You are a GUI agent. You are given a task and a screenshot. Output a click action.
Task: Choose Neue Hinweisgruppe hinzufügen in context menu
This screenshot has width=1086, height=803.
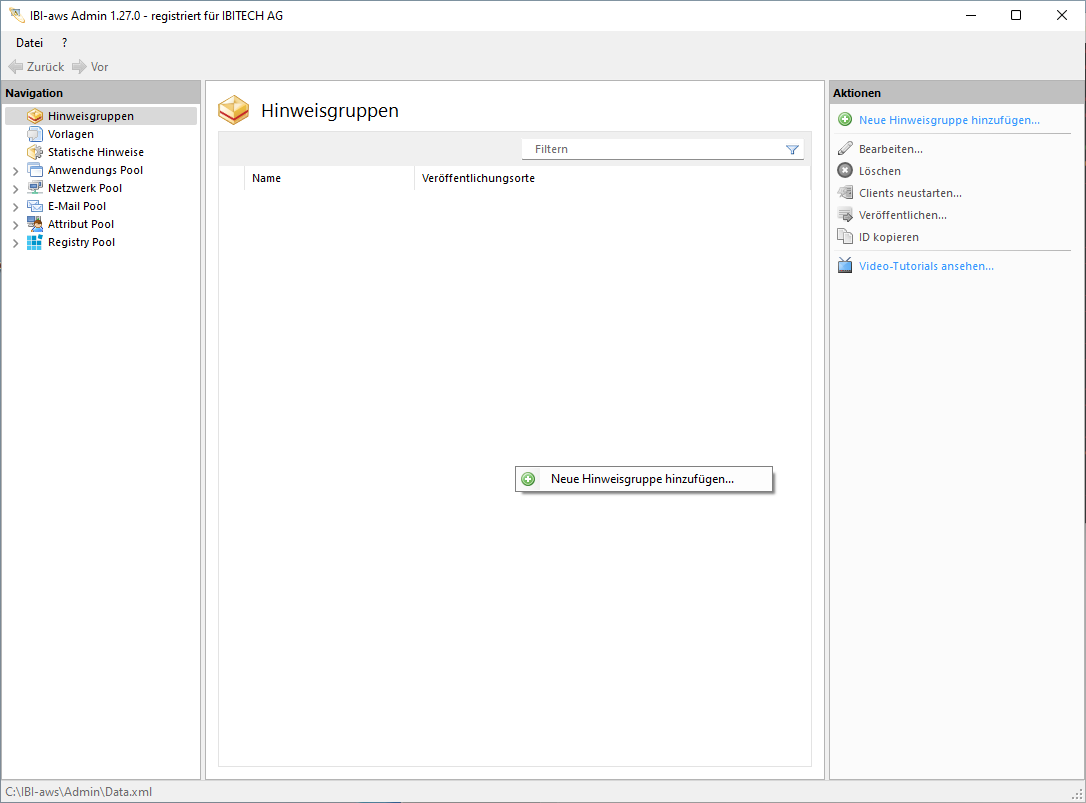642,479
